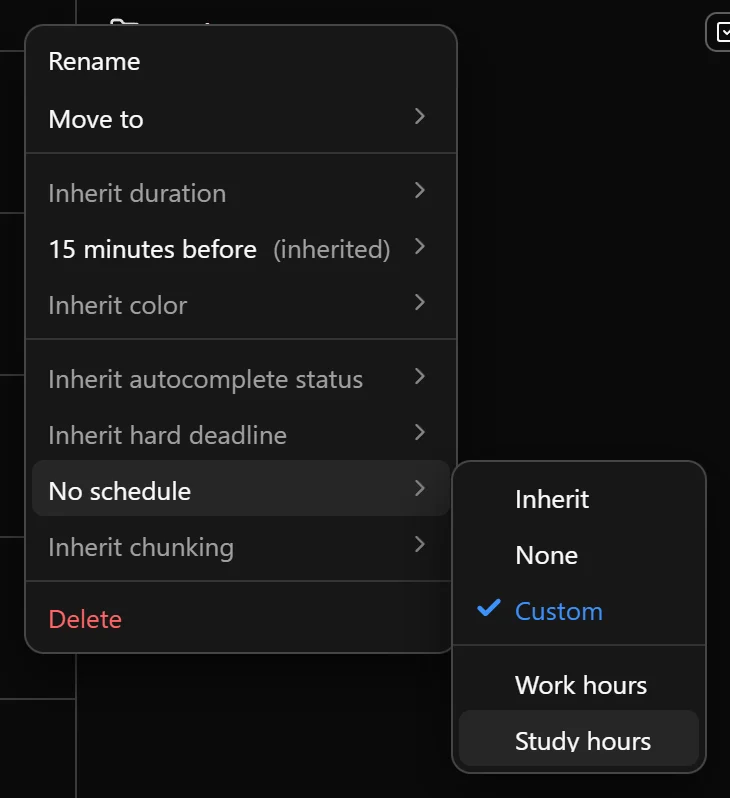Open the Inherit chunking submenu

240,547
